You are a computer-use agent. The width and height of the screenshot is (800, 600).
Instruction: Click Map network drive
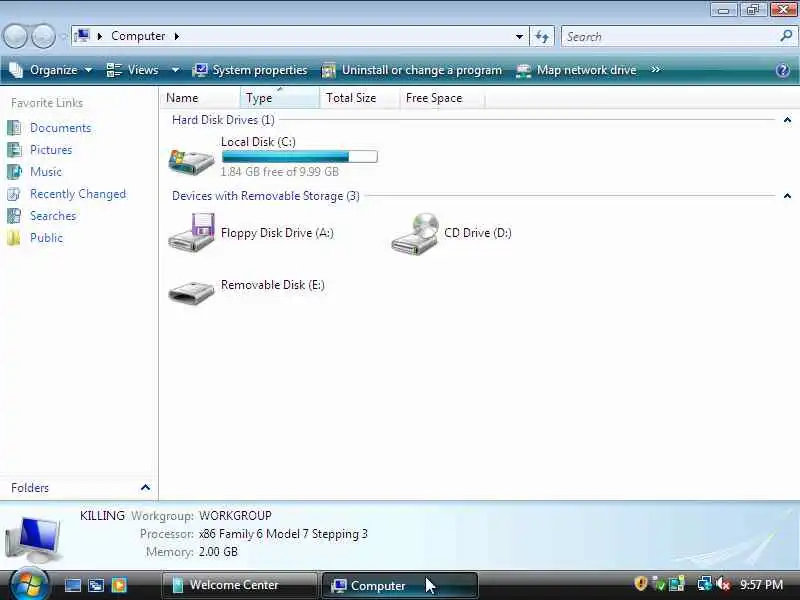[577, 70]
